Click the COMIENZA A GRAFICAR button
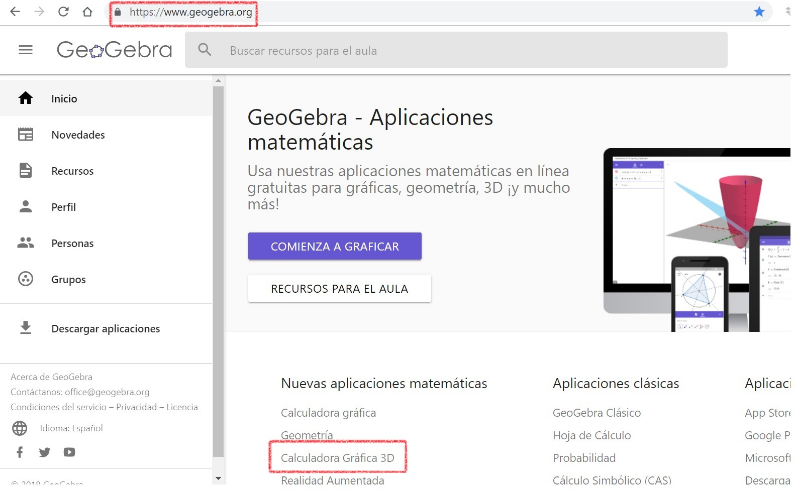The height and width of the screenshot is (492, 800). point(335,247)
